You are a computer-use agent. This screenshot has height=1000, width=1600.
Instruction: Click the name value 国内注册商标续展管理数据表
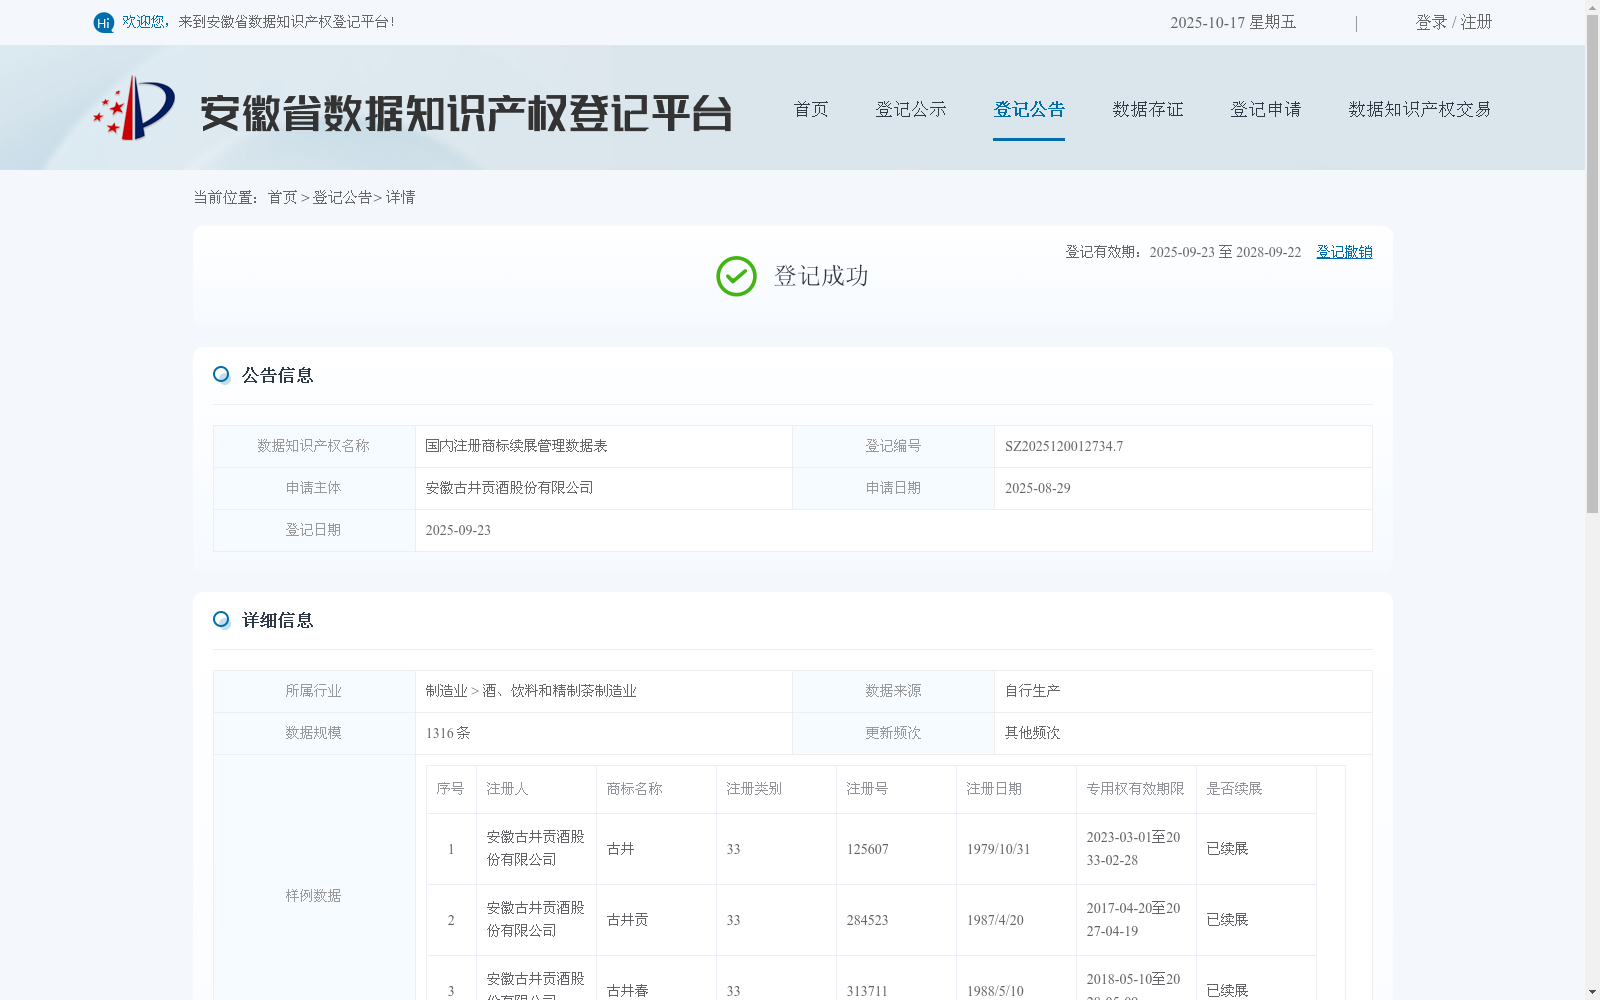pyautogui.click(x=516, y=446)
